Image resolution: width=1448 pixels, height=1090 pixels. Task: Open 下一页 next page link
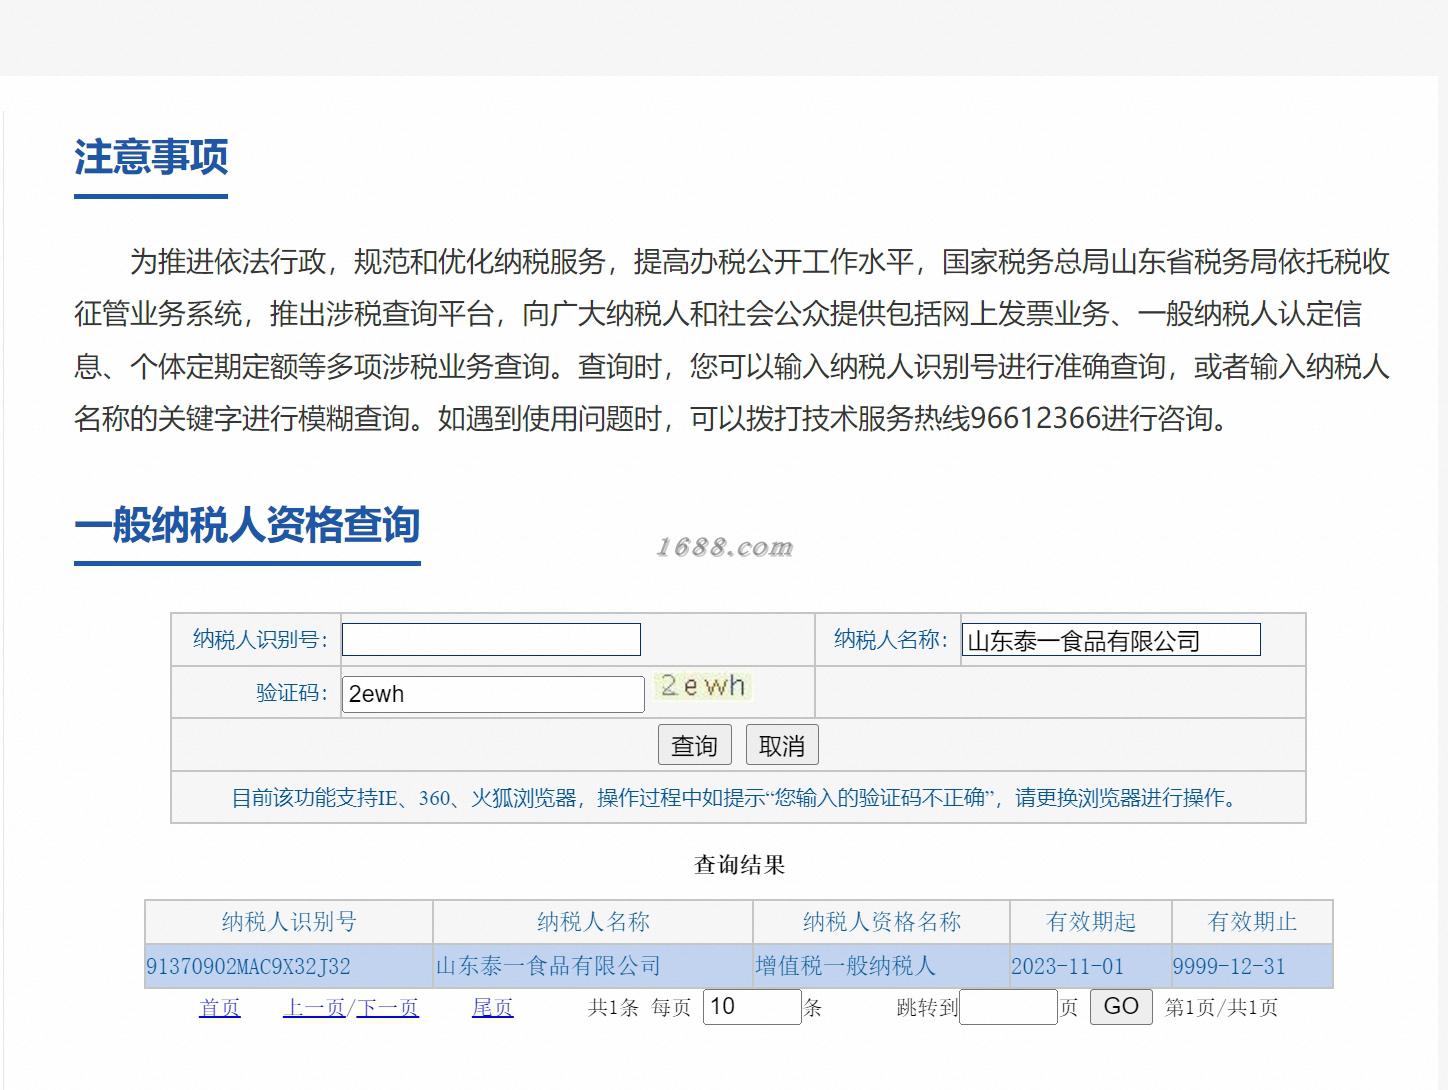coord(388,1008)
